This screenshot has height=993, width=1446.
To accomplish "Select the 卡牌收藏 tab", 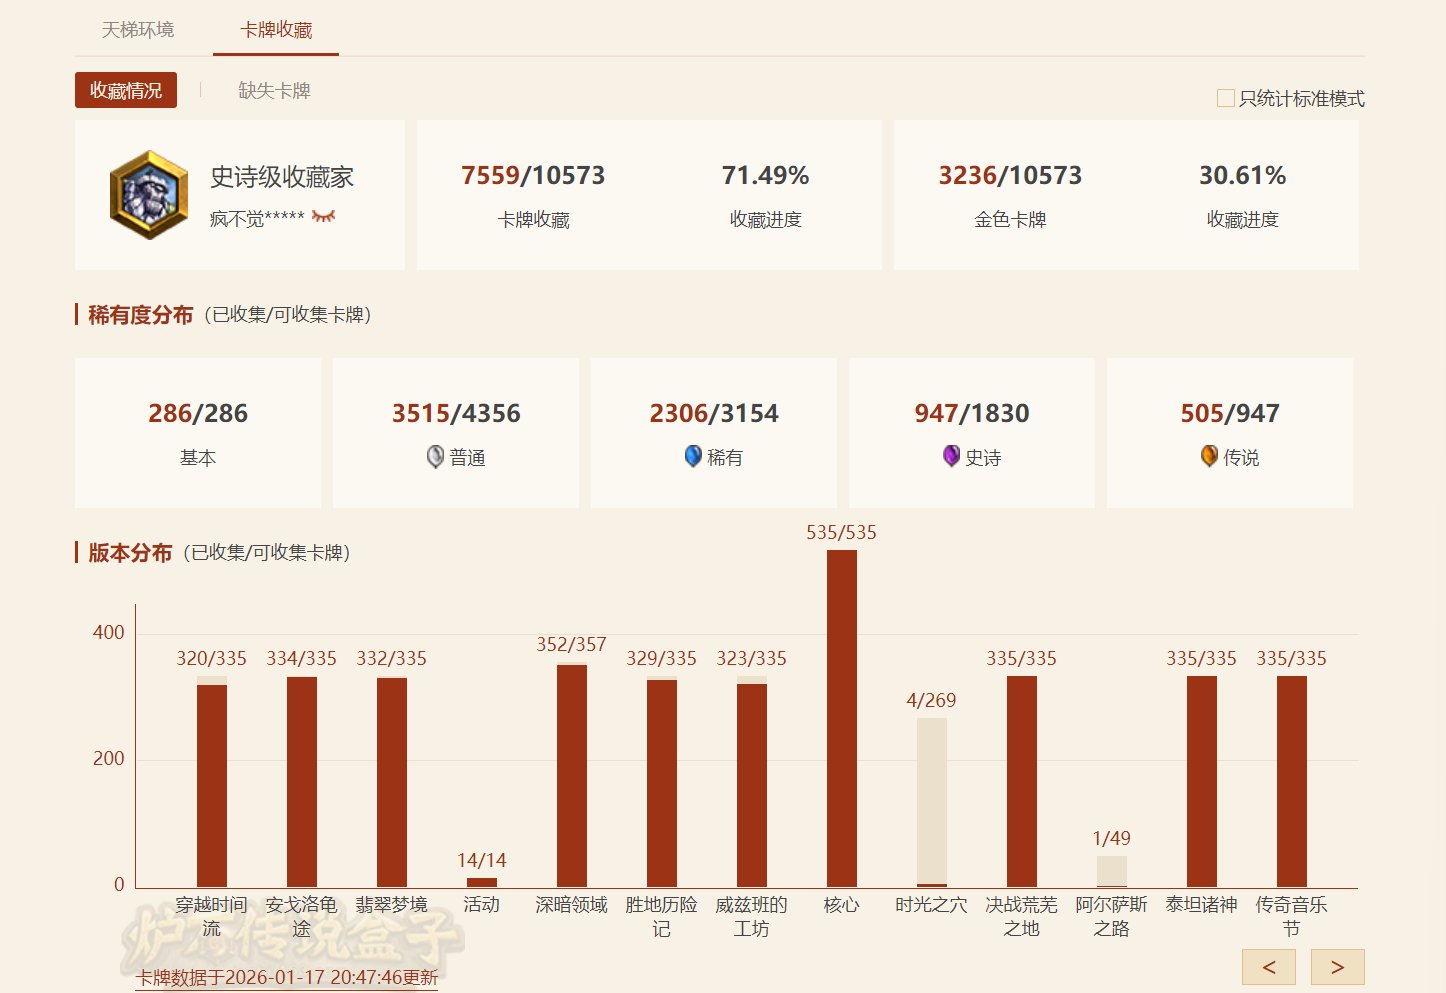I will (276, 30).
